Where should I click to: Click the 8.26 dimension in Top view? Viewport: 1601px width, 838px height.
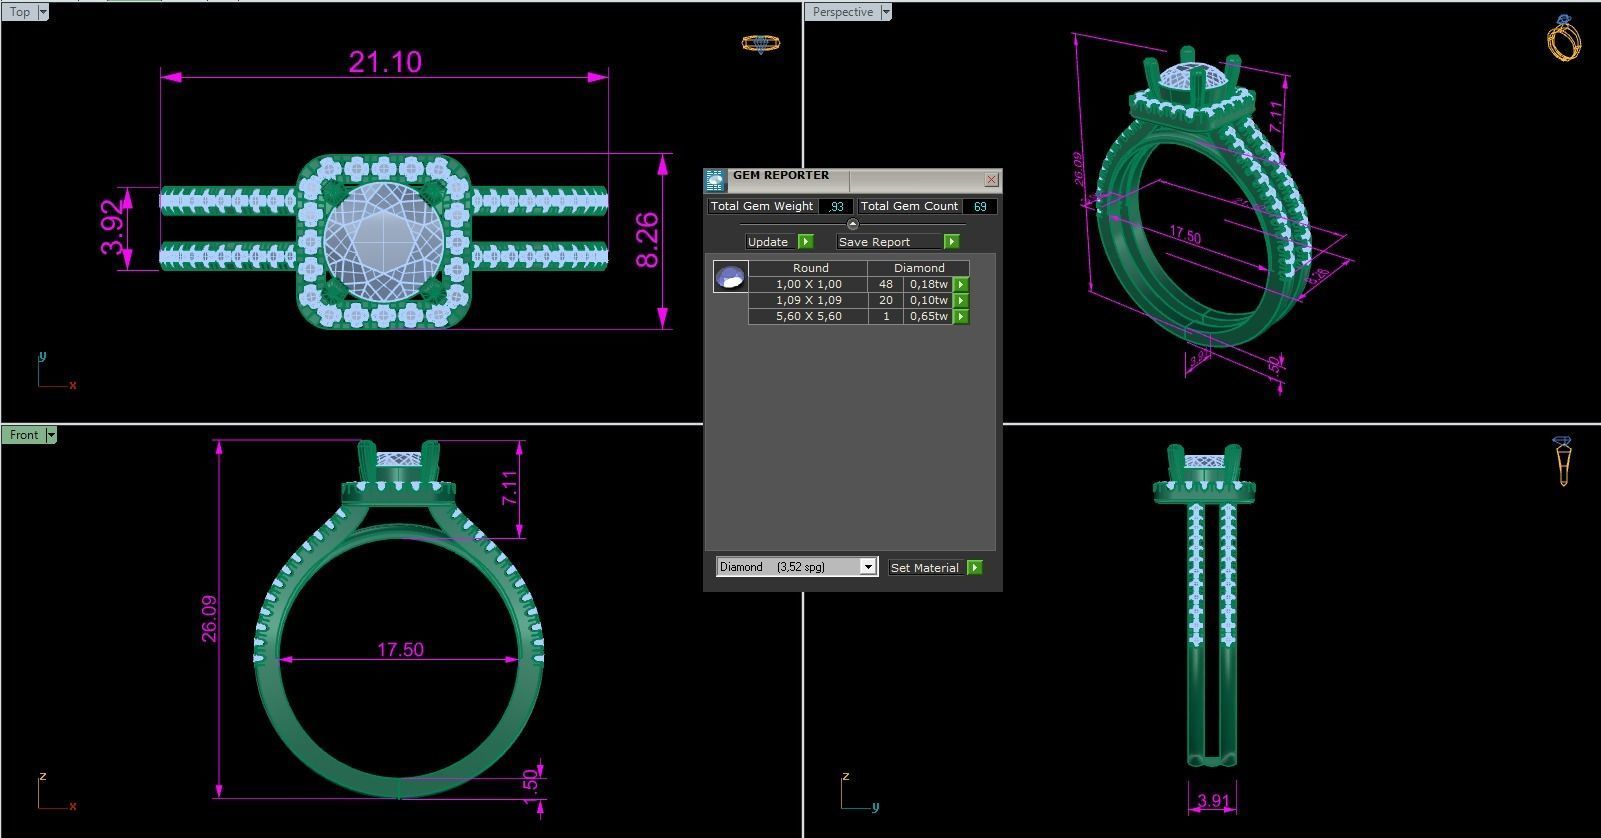click(647, 240)
